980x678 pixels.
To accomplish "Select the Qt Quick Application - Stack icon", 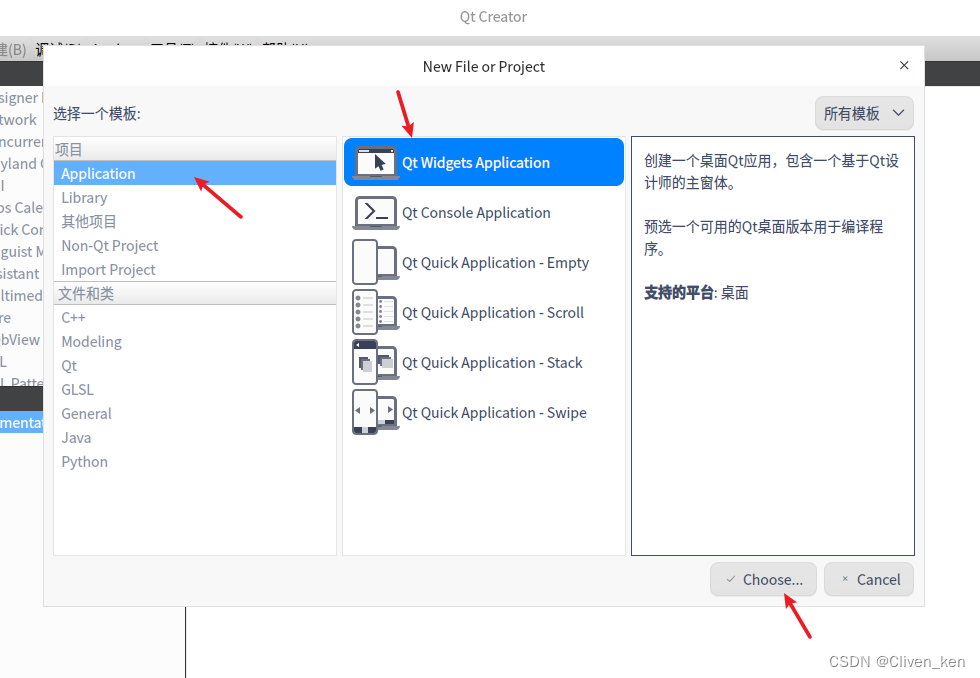I will coord(375,362).
